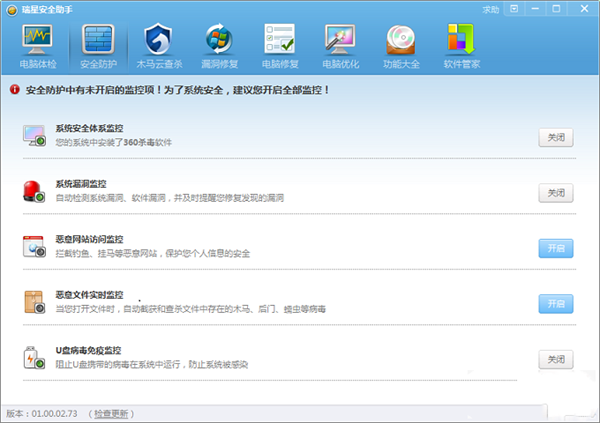
Task: Click the 电脑修复 computer repair icon
Action: click(278, 46)
